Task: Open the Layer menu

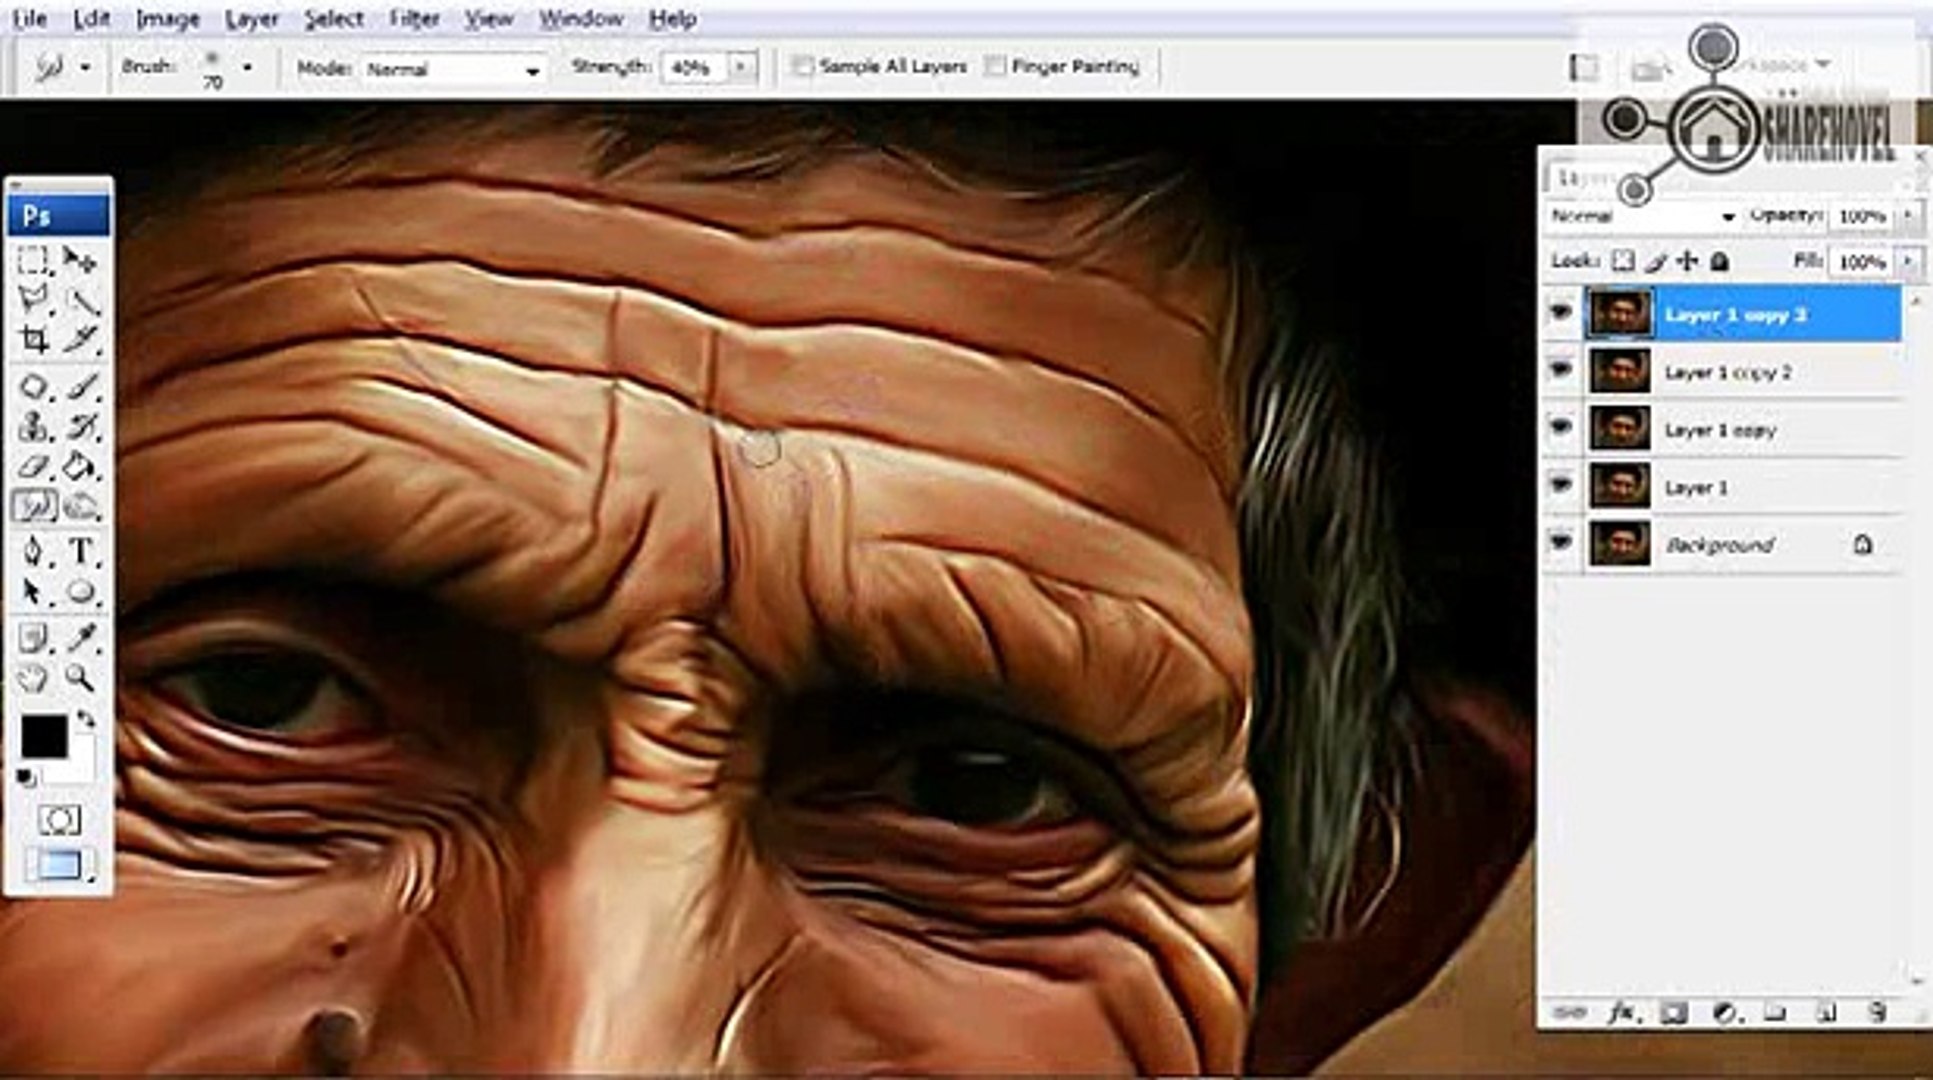Action: (251, 19)
